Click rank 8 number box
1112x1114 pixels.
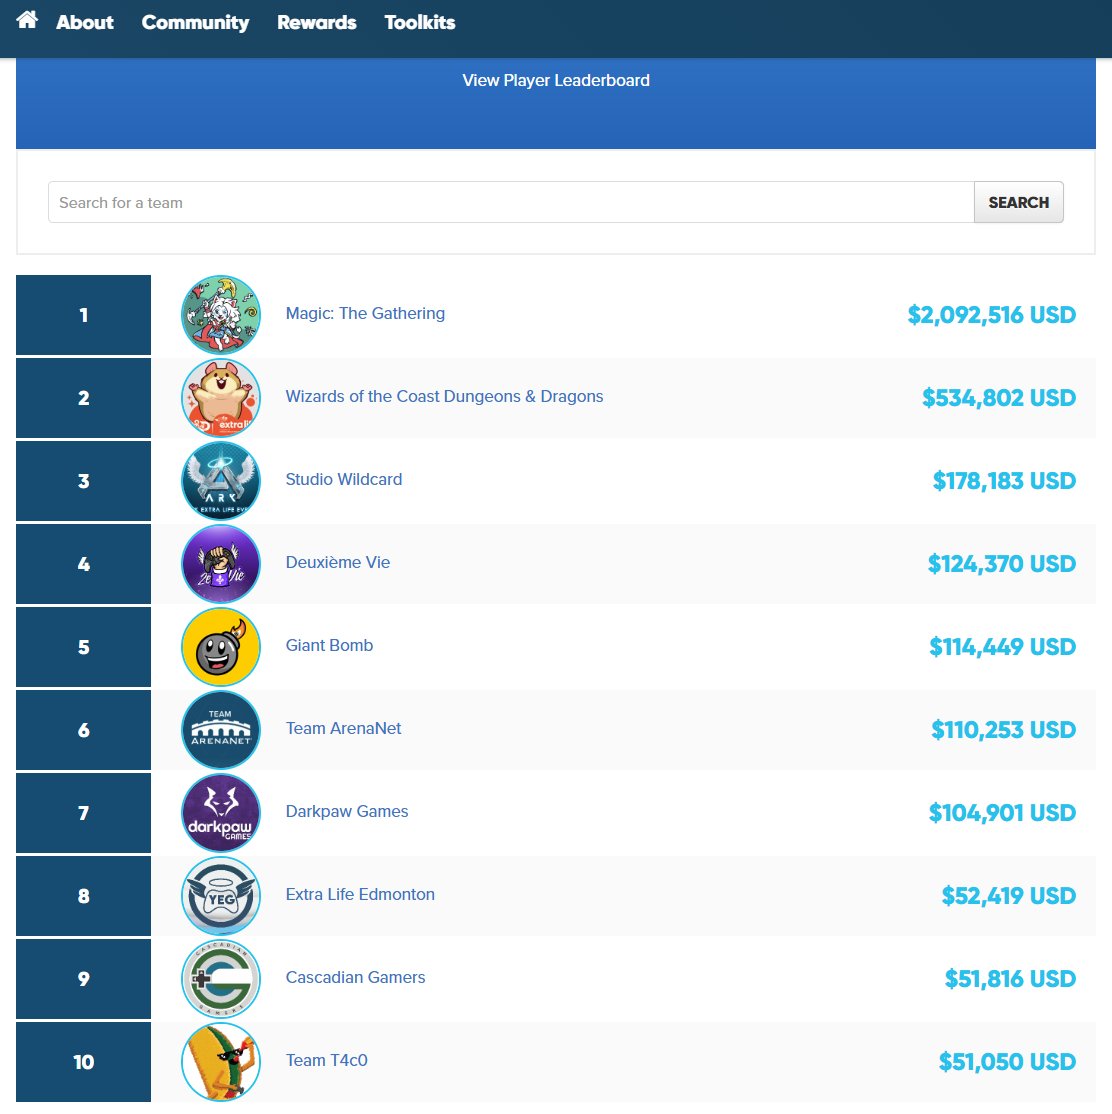click(83, 896)
